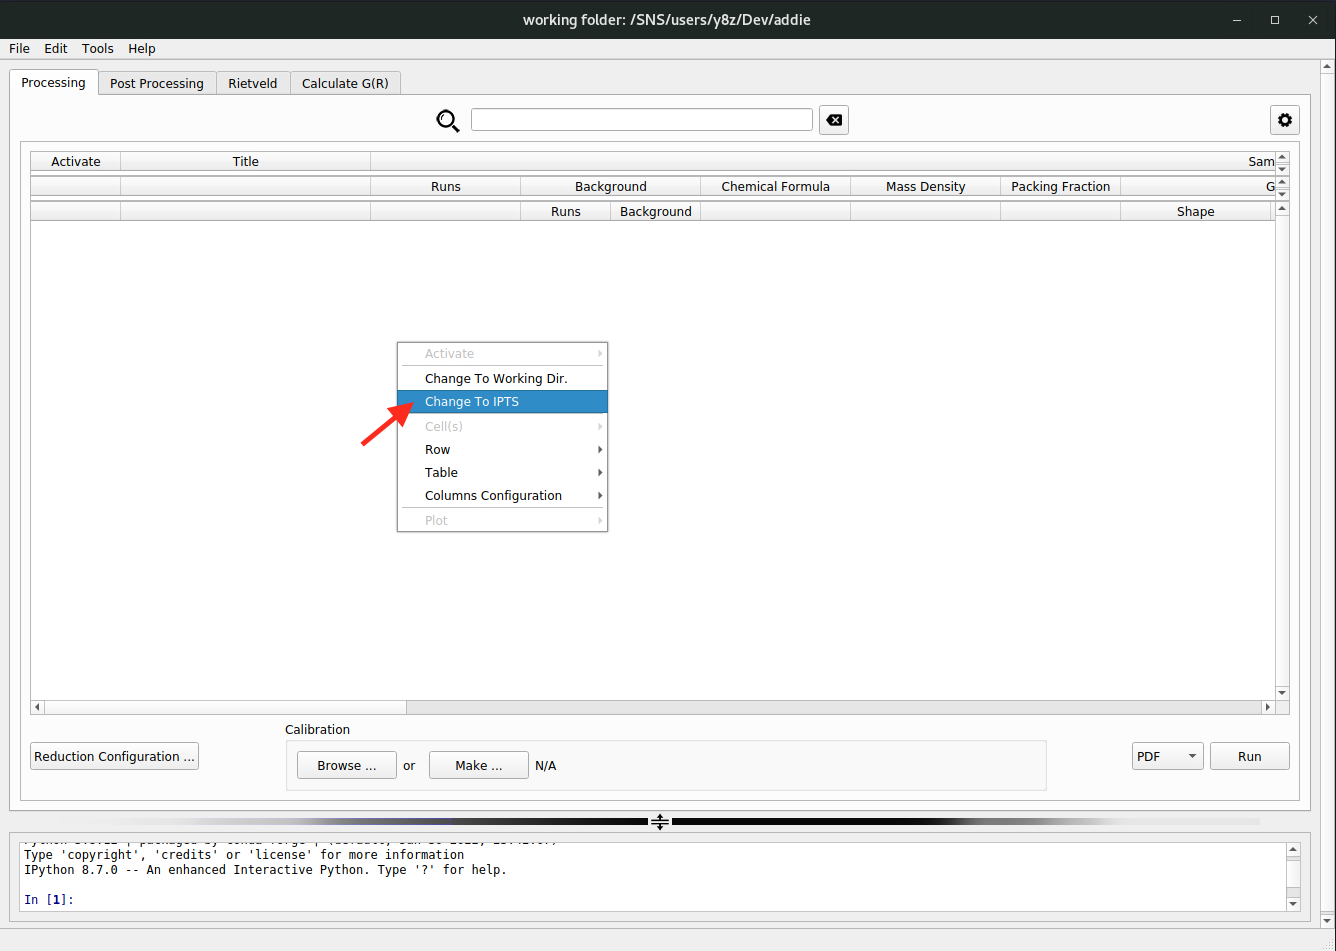Switch to the Post Processing tab
This screenshot has width=1336, height=951.
[x=157, y=83]
